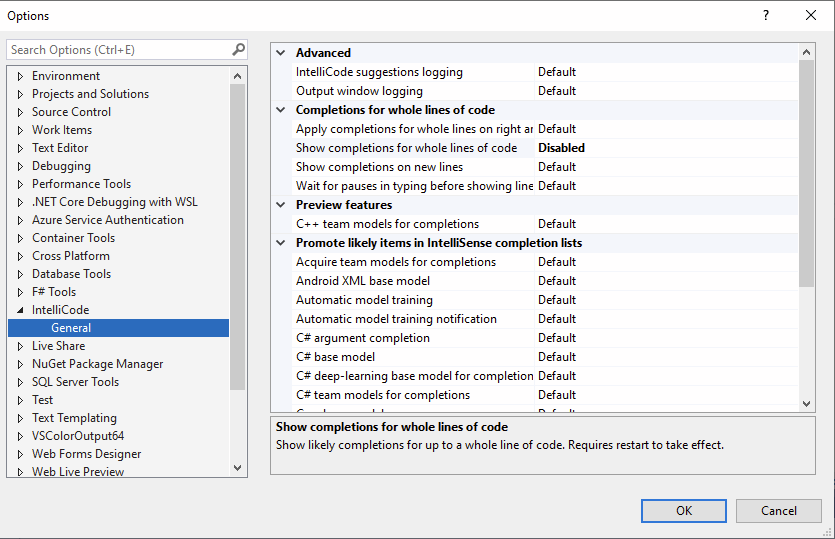Select the Web Forms Designer item
This screenshot has width=835, height=539.
pyautogui.click(x=86, y=454)
